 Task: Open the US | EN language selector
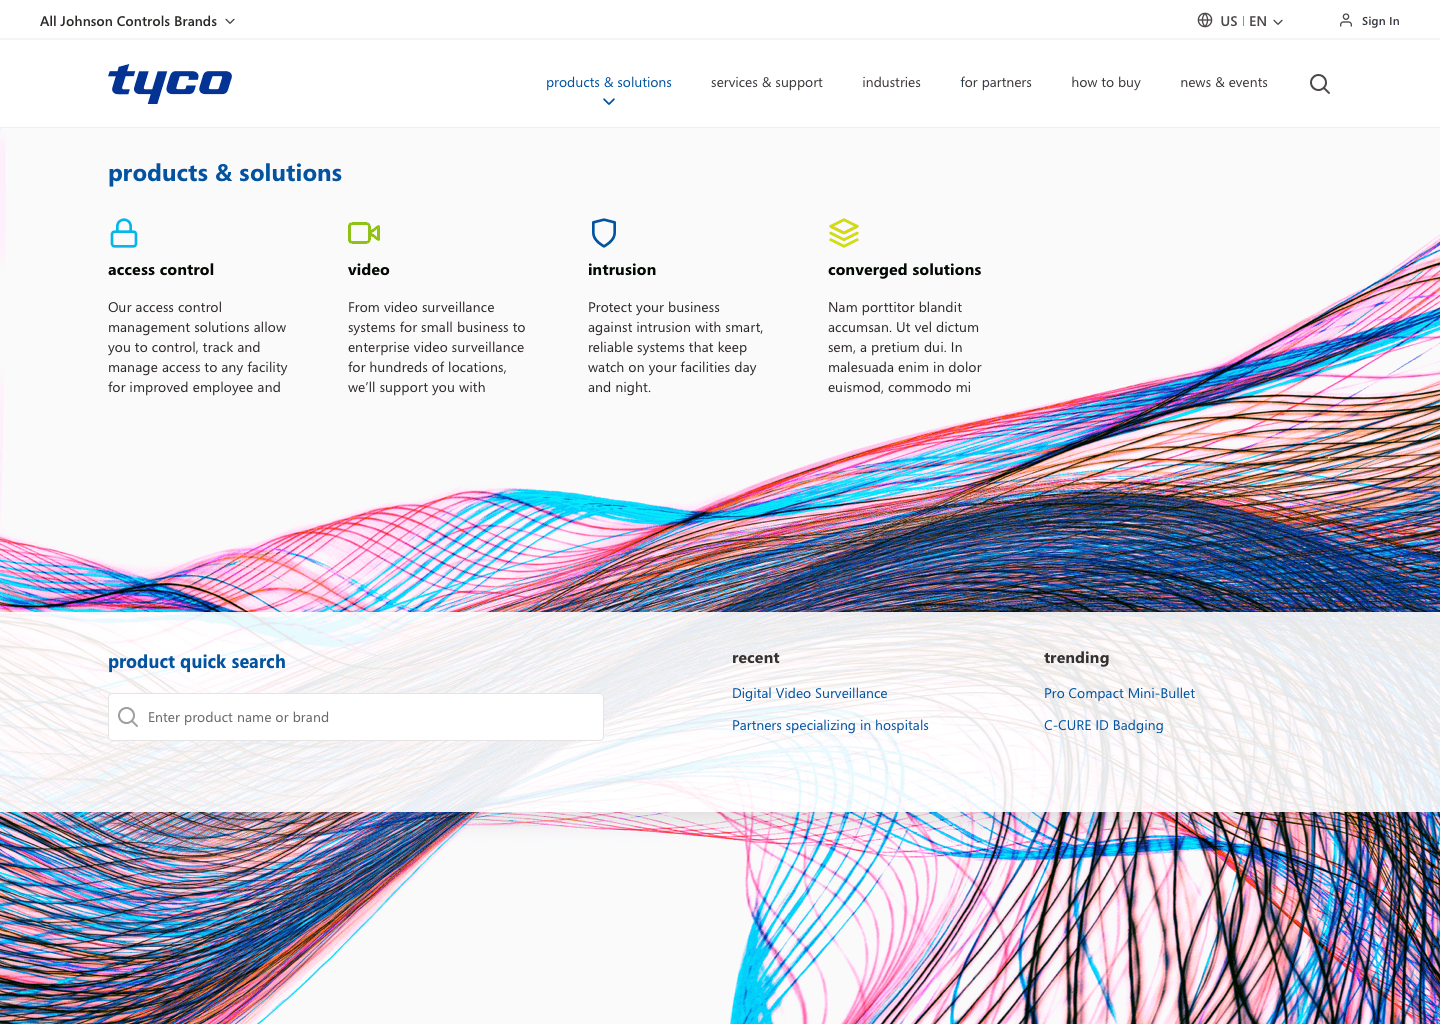(x=1240, y=21)
